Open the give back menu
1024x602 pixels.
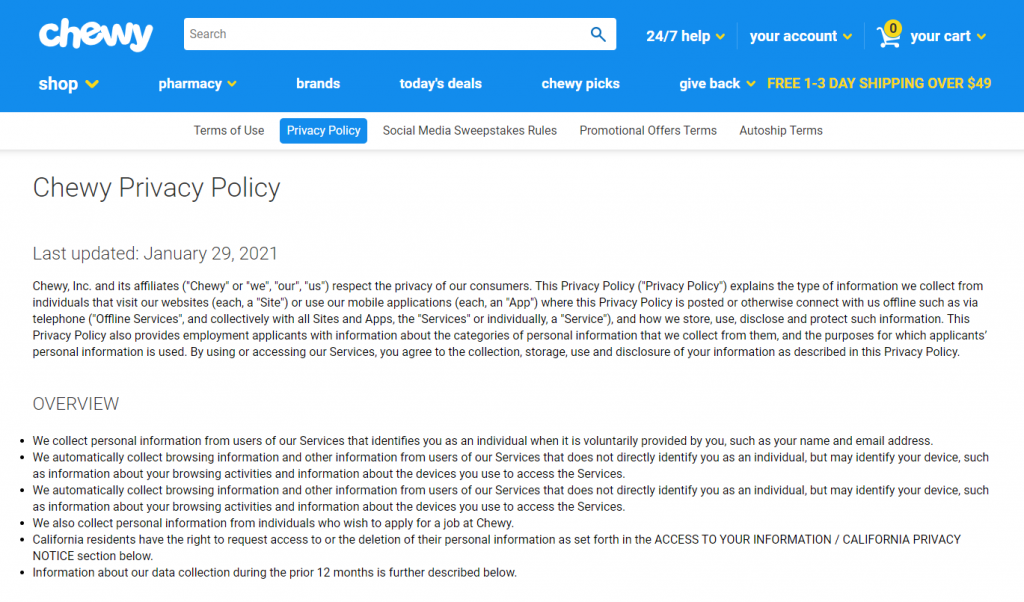click(x=716, y=84)
